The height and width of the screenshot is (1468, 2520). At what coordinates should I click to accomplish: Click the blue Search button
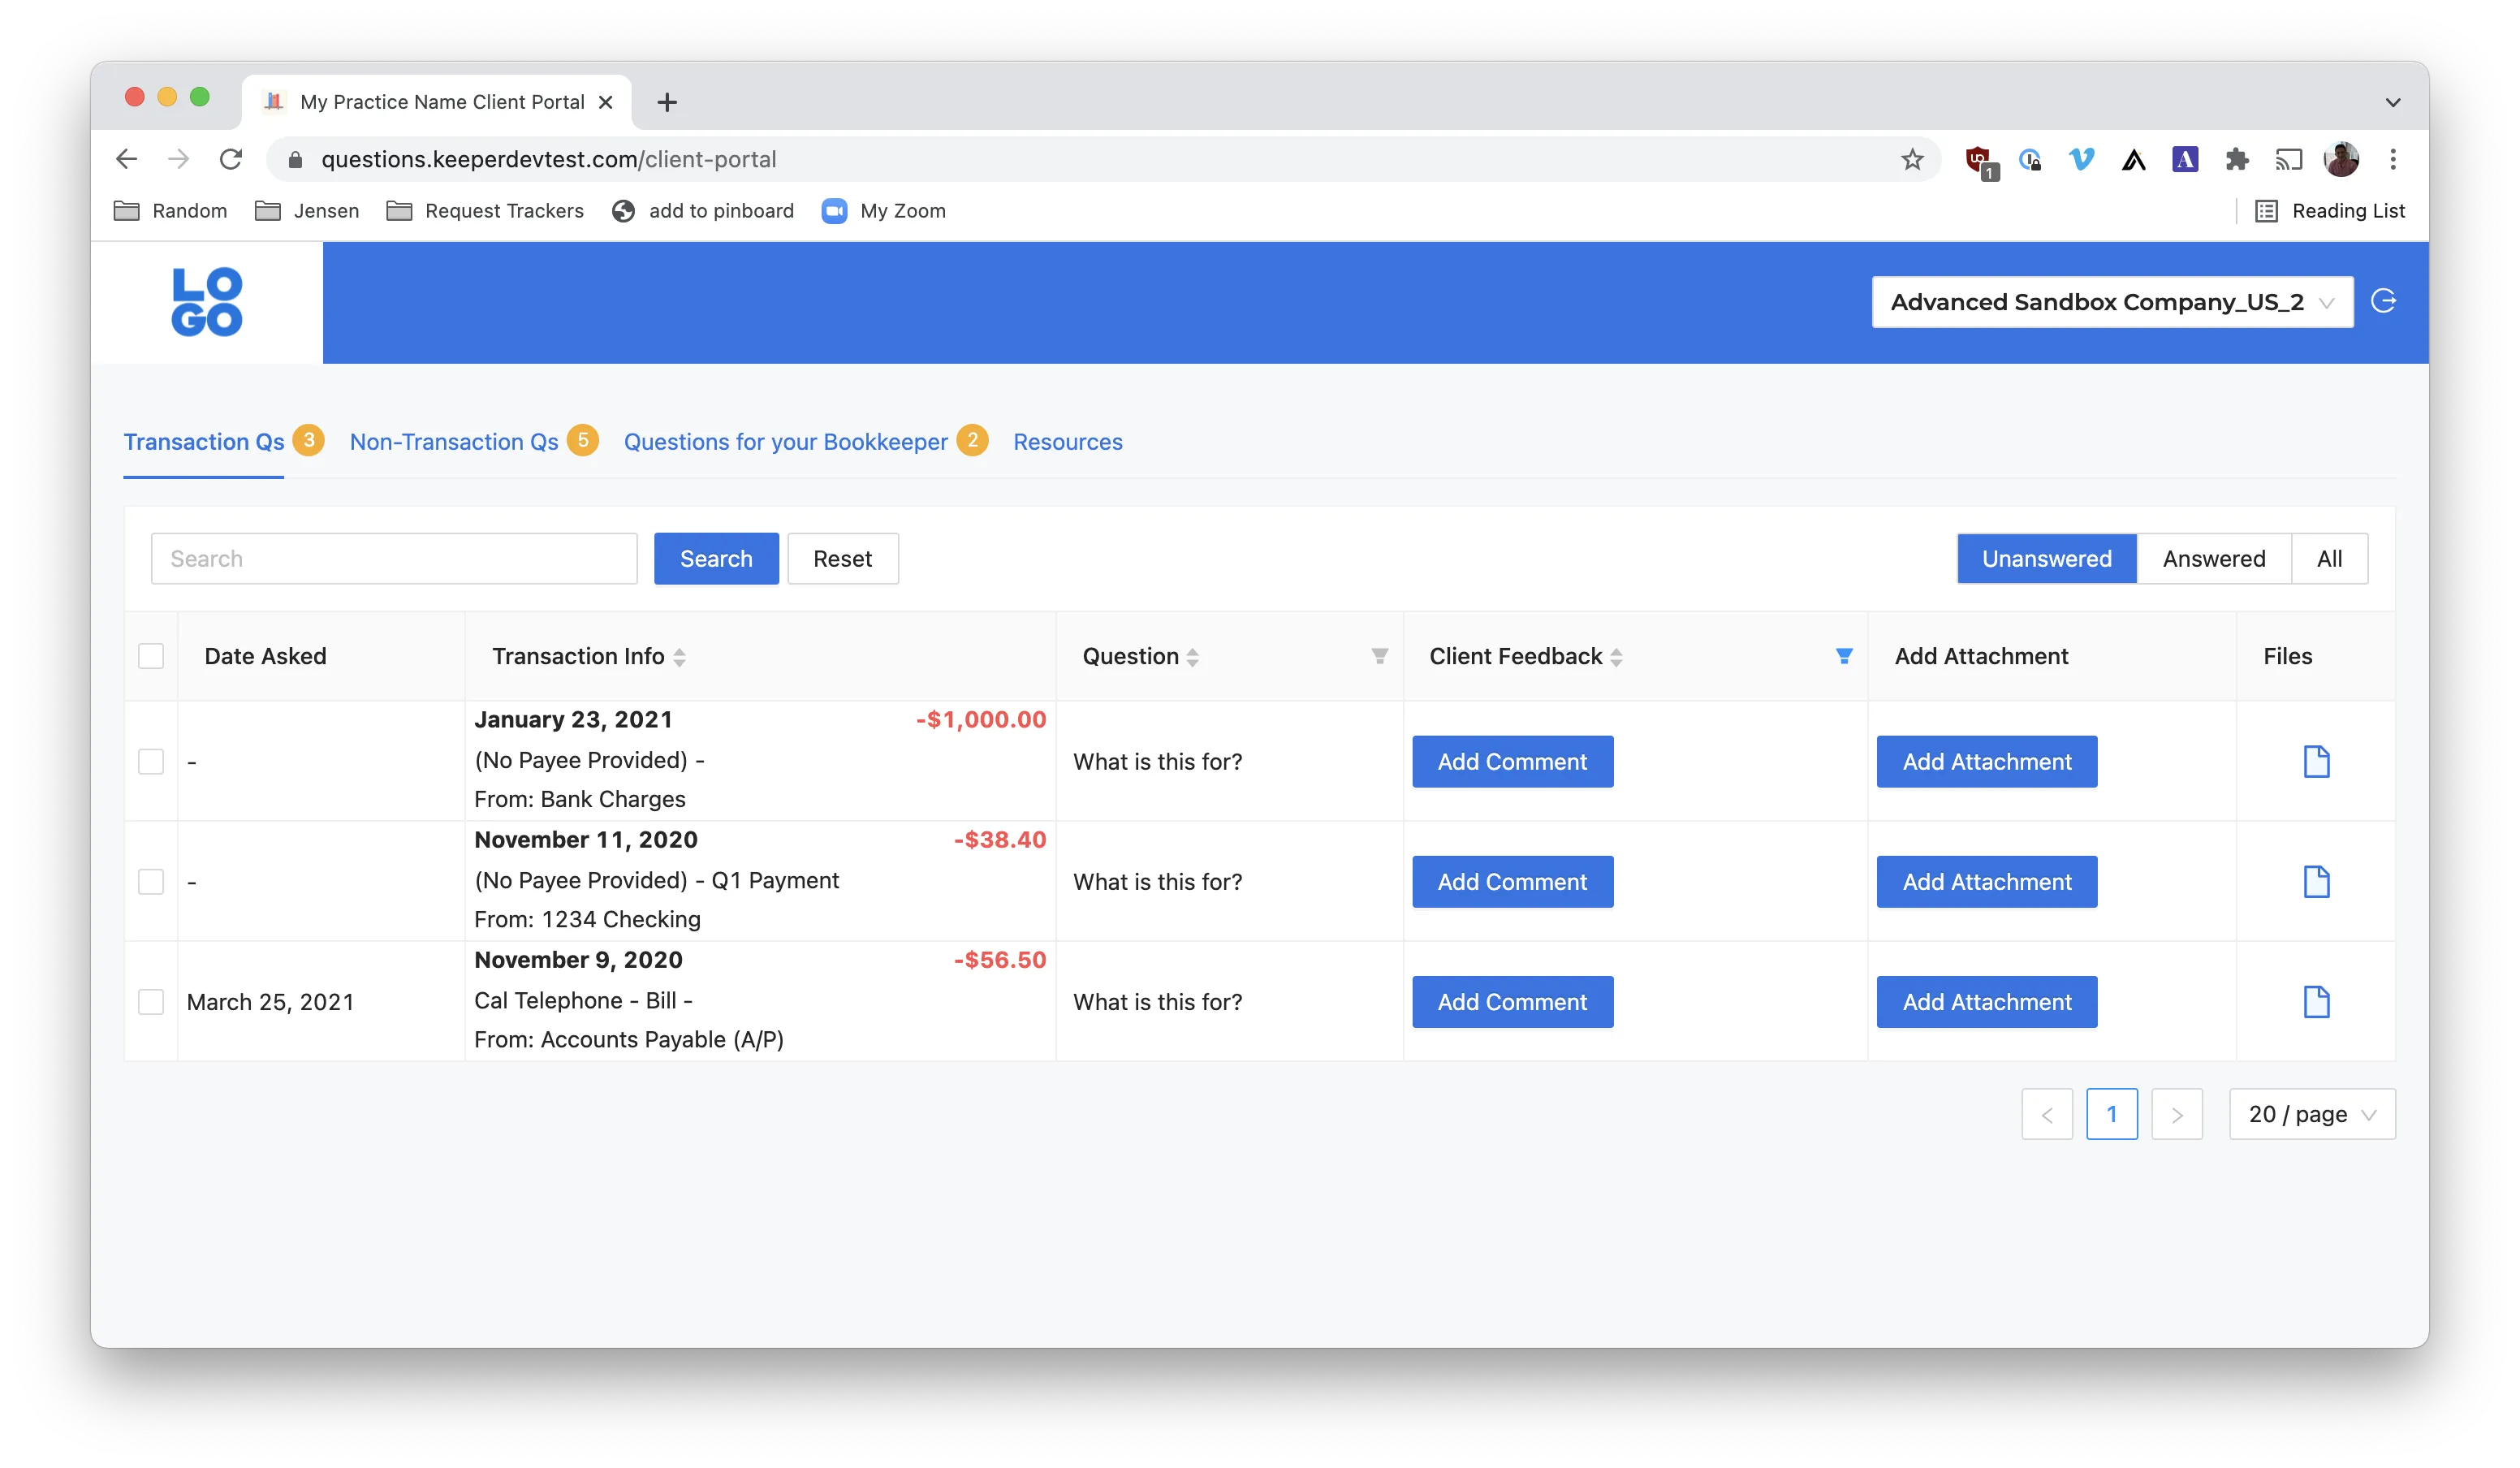(x=716, y=558)
